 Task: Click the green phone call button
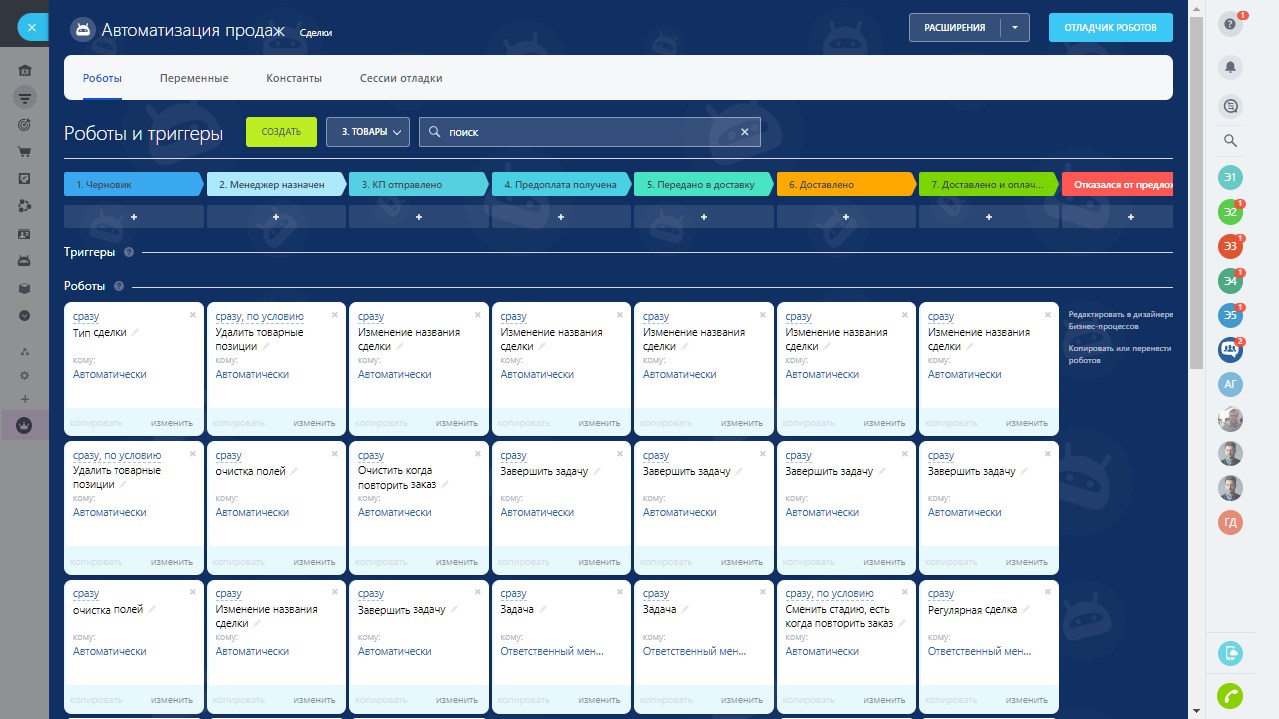point(1231,695)
